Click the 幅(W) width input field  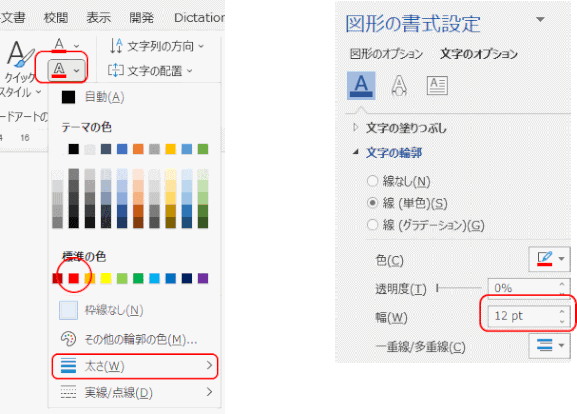pos(529,316)
